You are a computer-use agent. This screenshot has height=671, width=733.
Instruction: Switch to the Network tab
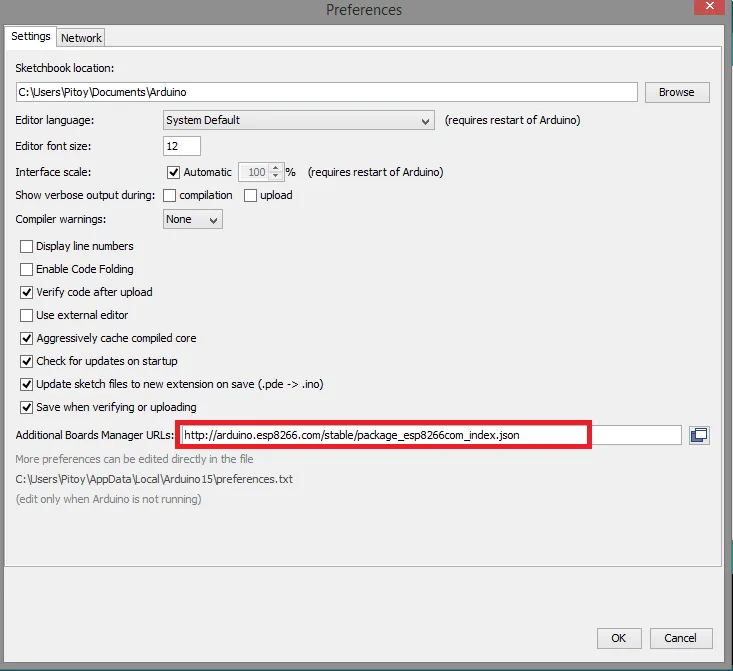point(81,38)
